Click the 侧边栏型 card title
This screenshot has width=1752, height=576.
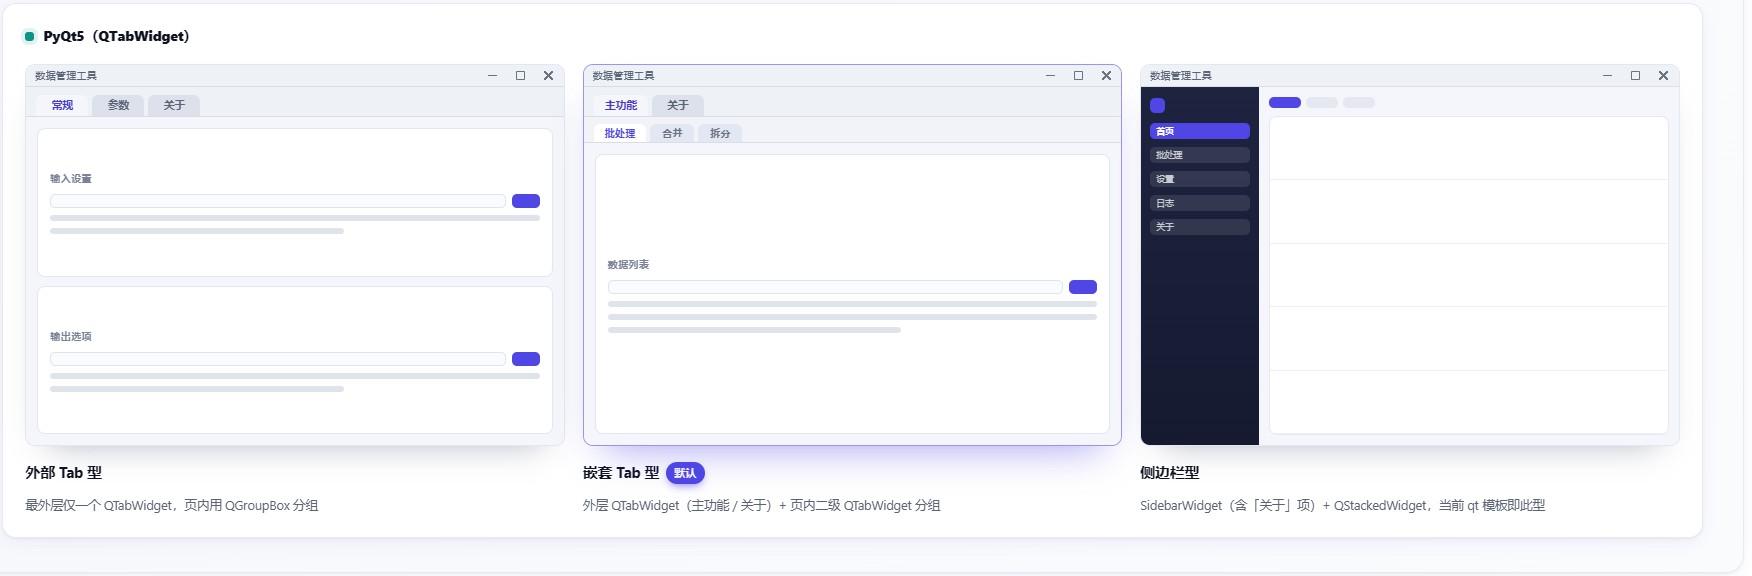tap(1169, 473)
